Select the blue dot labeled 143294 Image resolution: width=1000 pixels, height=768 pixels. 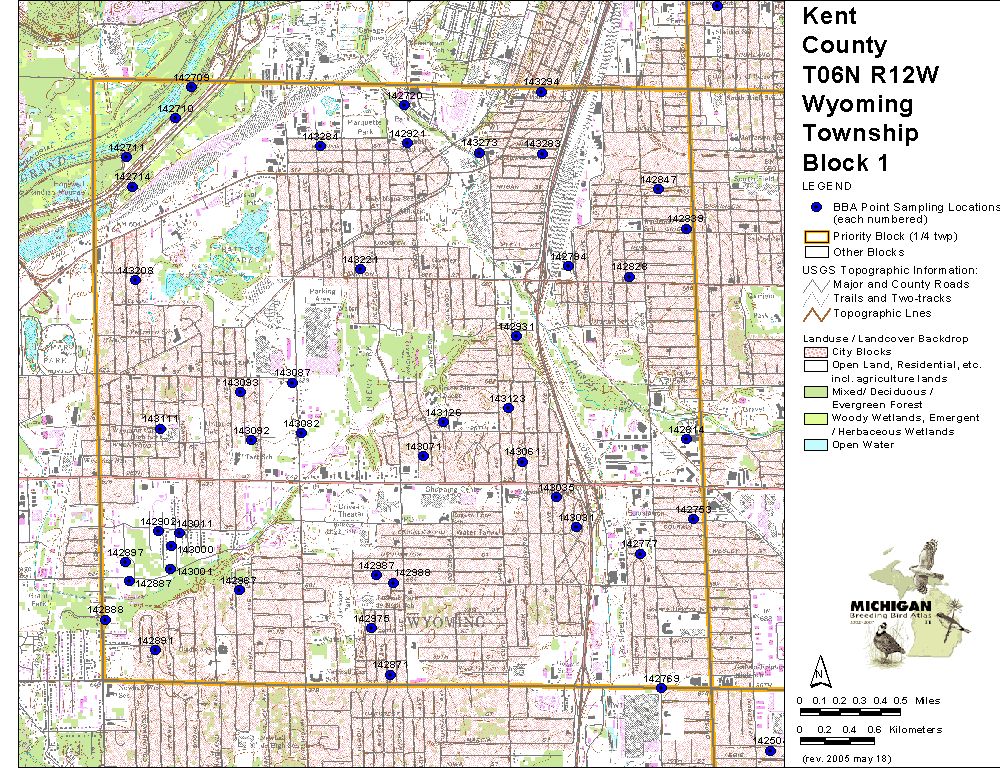click(541, 92)
